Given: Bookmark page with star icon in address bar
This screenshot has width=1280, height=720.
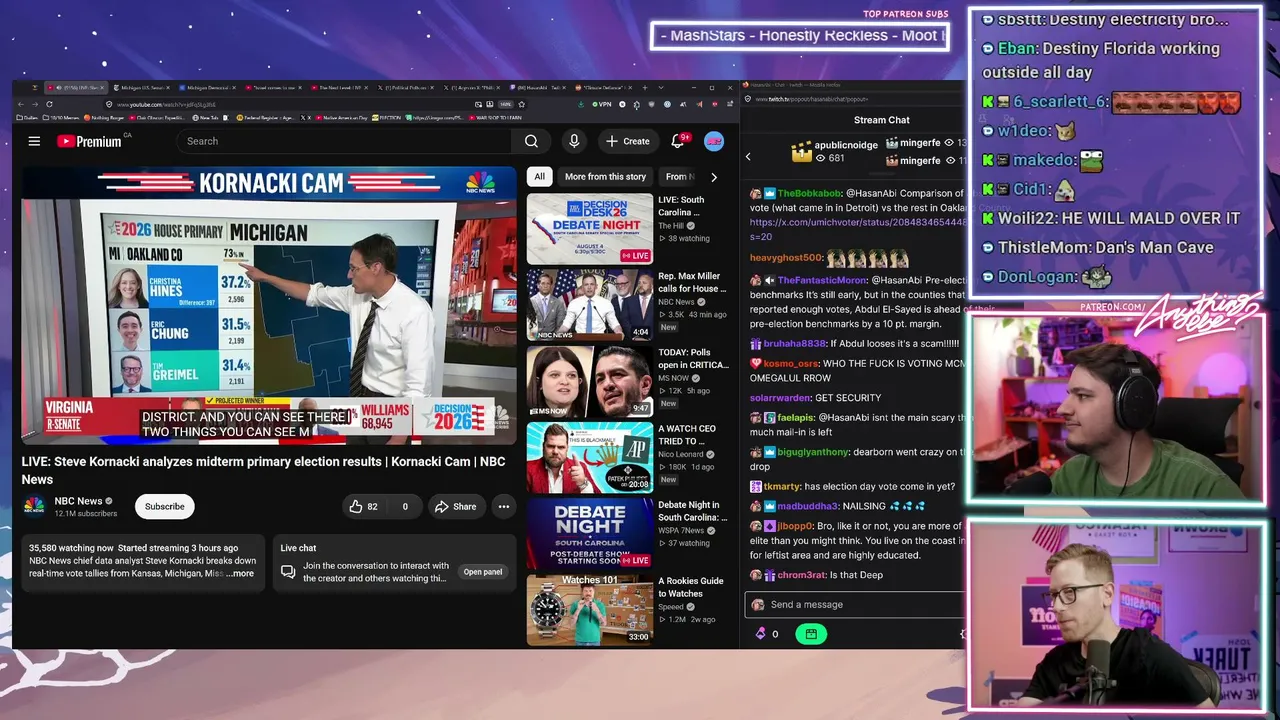Looking at the screenshot, I should click(x=520, y=104).
